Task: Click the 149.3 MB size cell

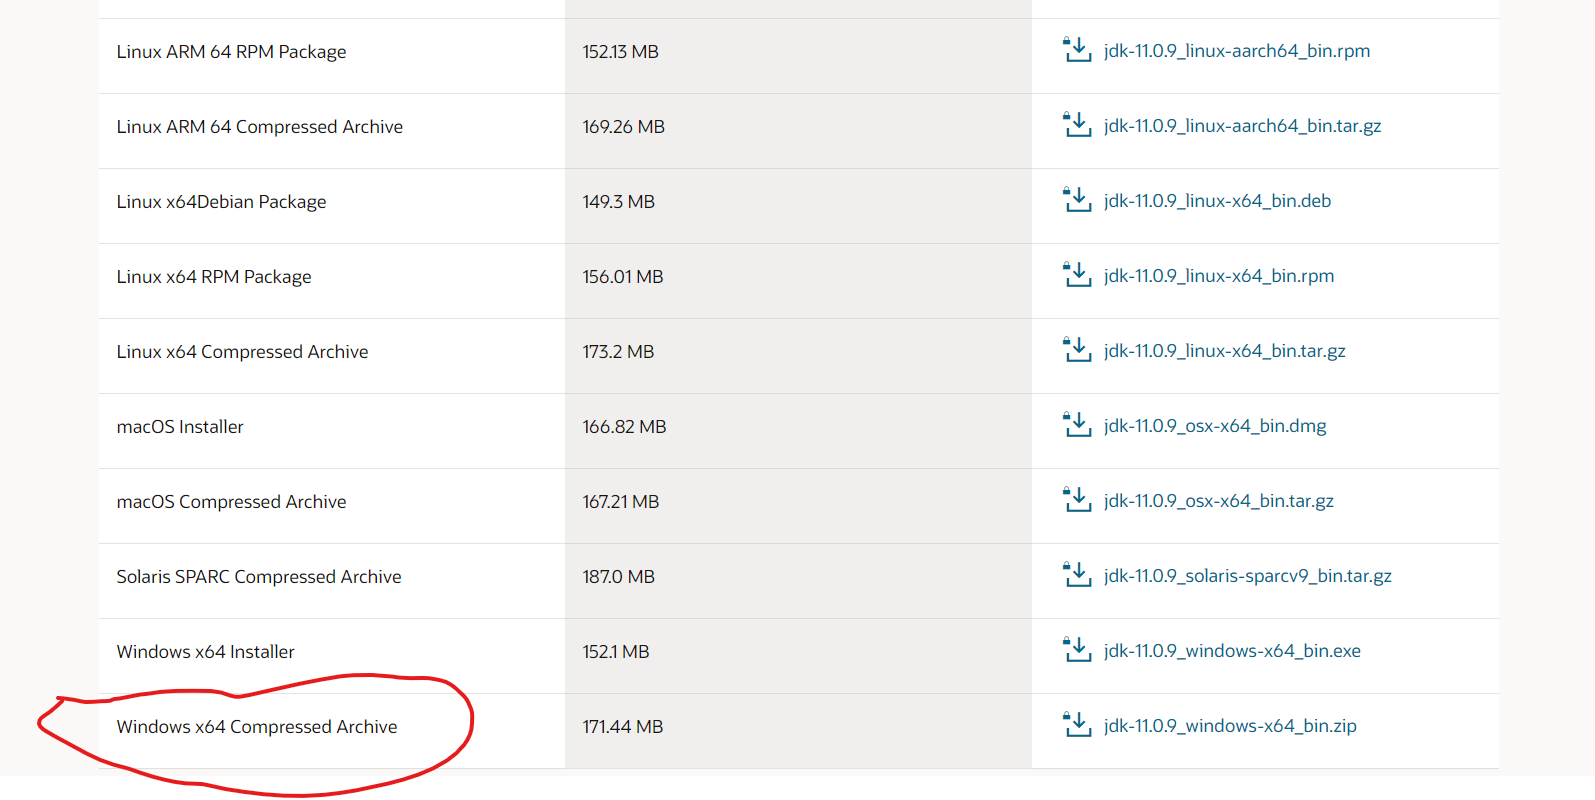Action: 798,206
